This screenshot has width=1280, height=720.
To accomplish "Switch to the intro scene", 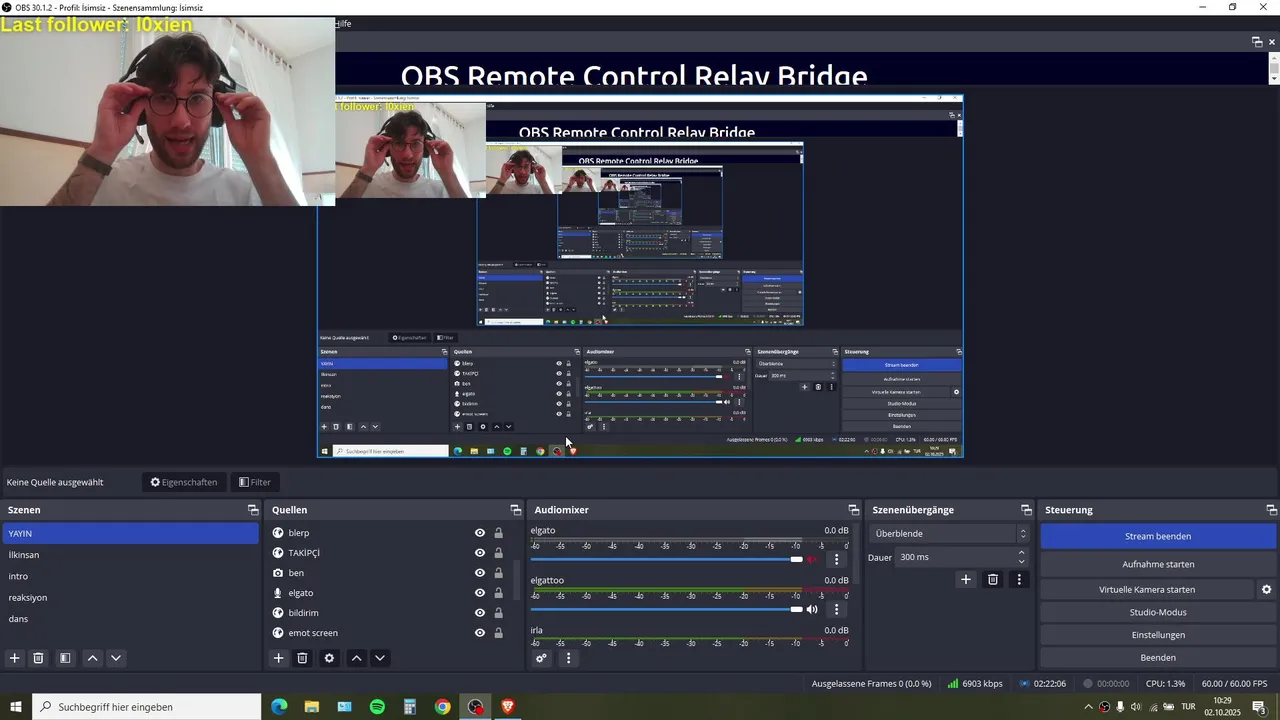I will click(x=130, y=576).
